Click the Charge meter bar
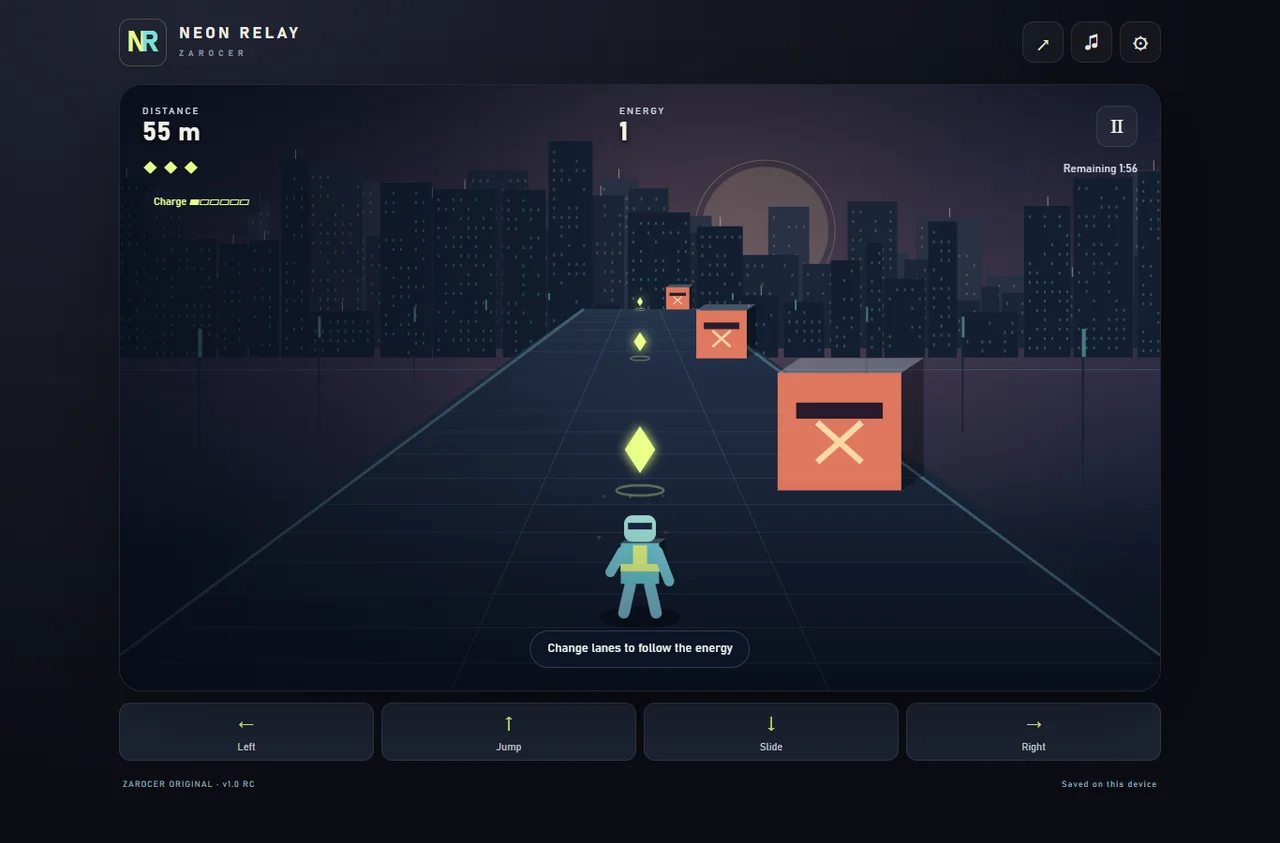 click(219, 202)
